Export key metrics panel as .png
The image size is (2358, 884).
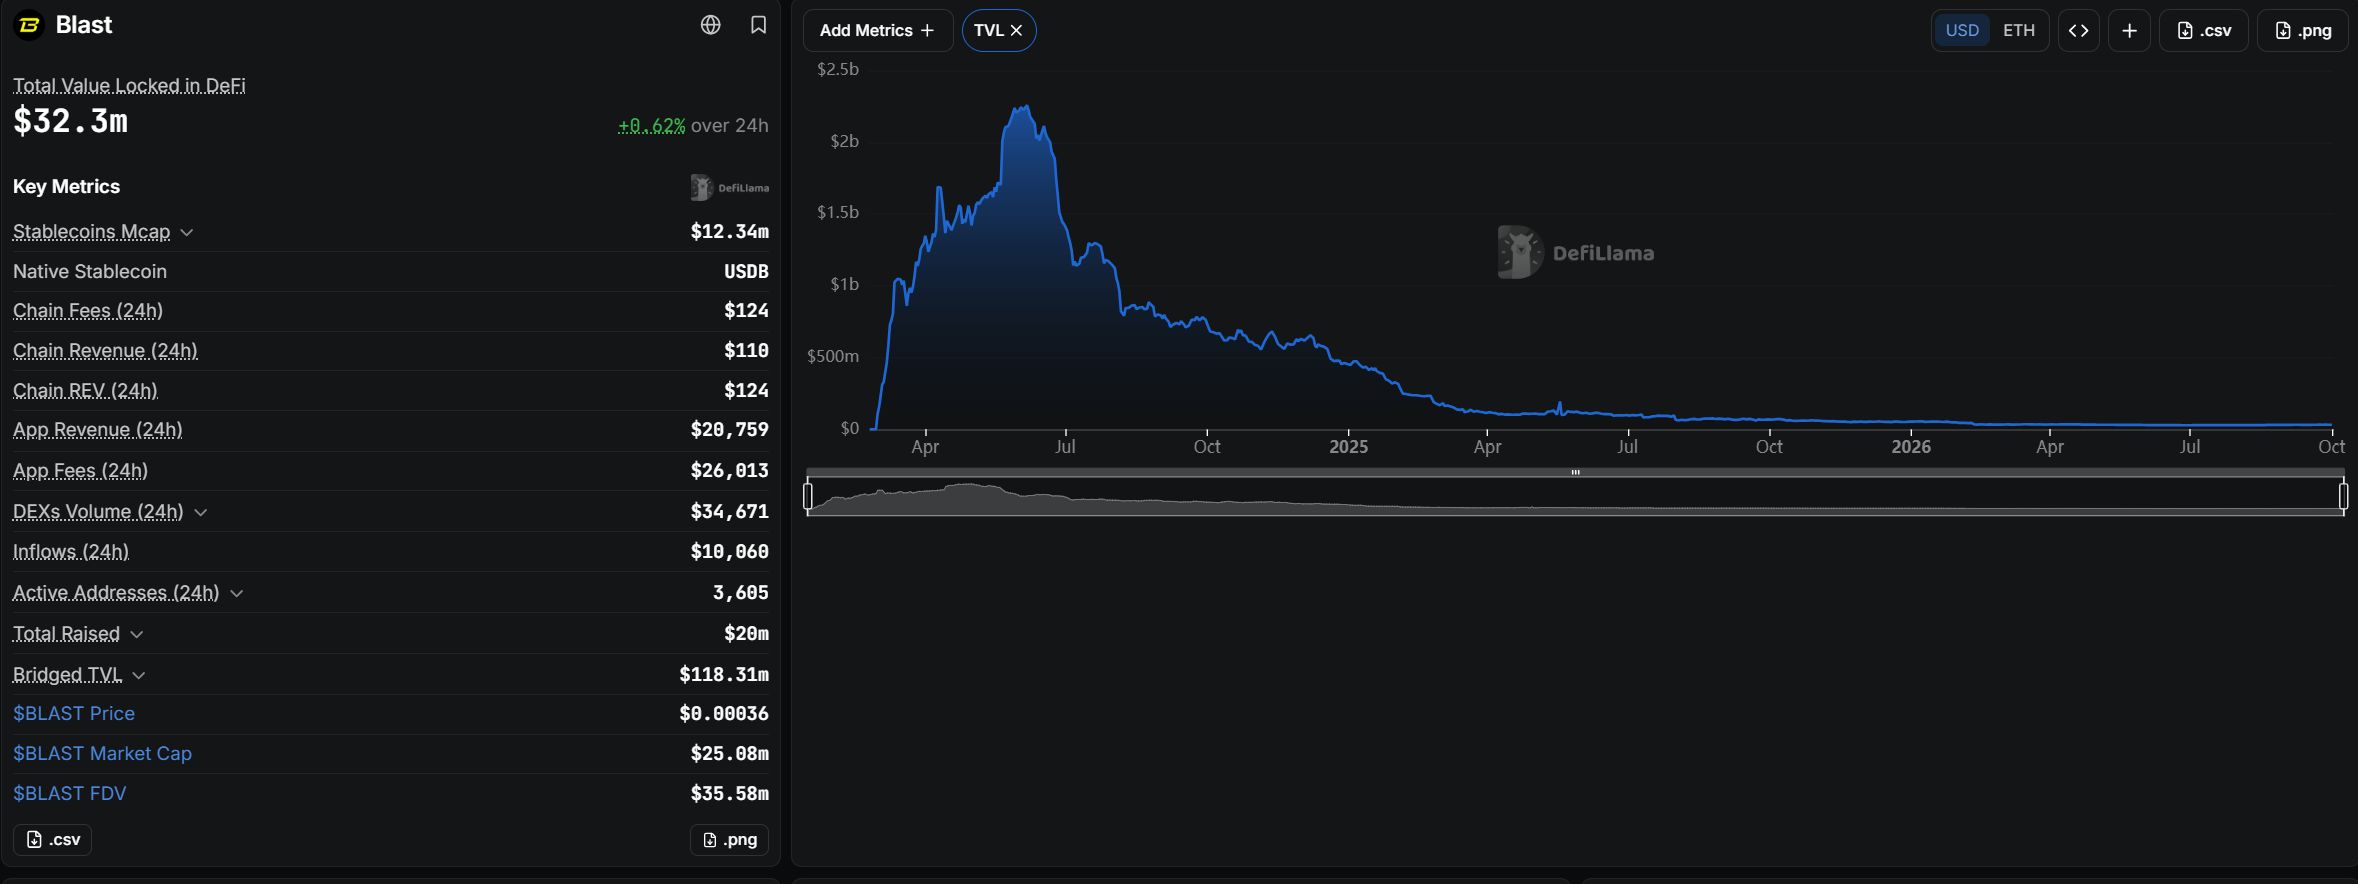(729, 839)
